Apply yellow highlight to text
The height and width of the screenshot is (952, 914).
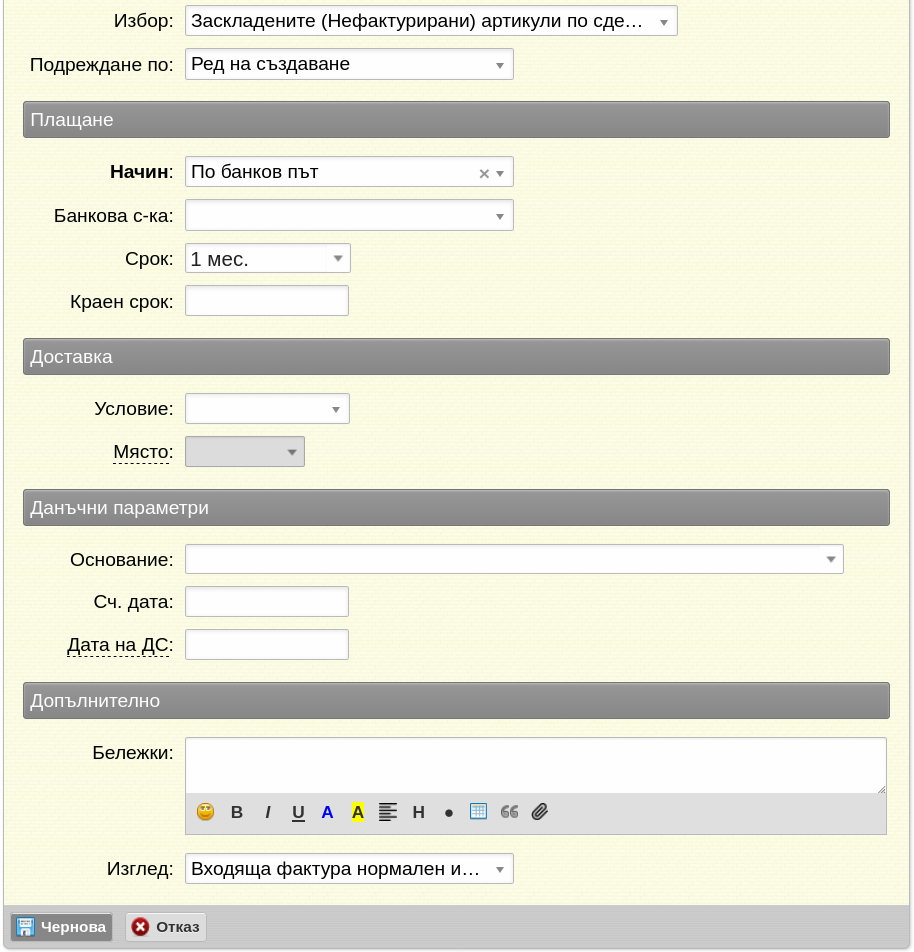point(358,812)
